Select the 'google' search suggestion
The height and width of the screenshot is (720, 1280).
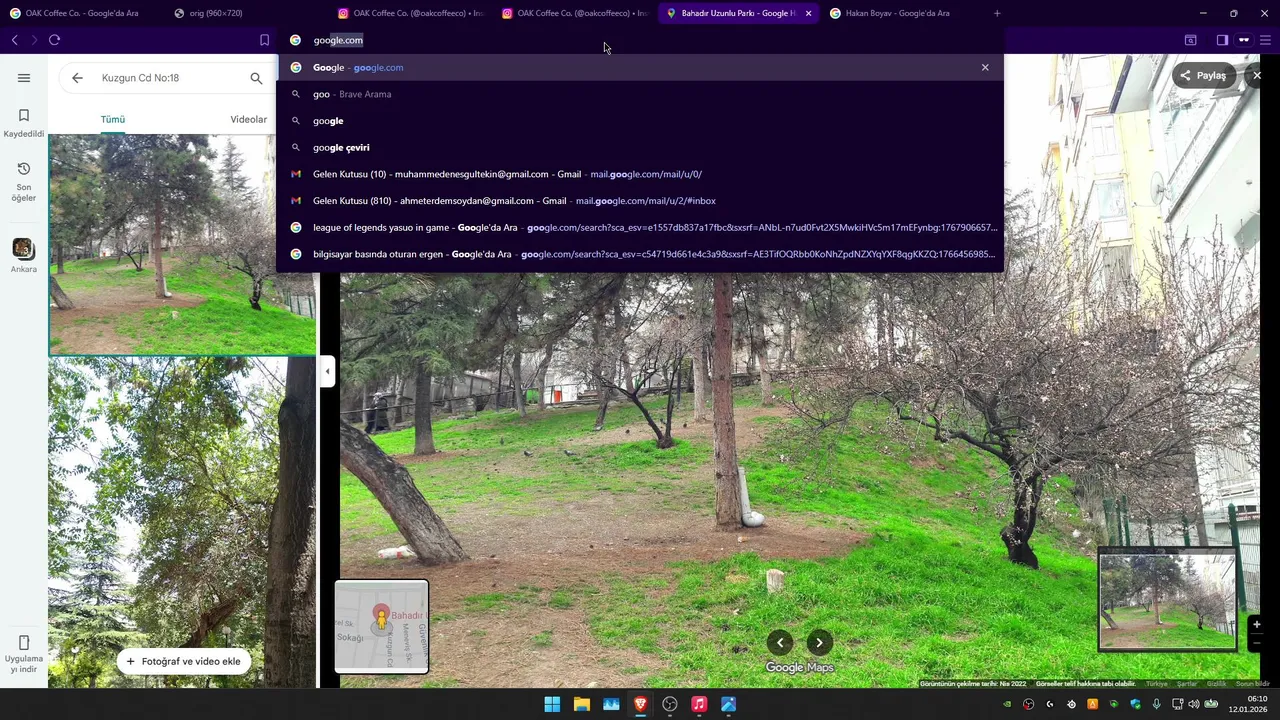(x=640, y=121)
